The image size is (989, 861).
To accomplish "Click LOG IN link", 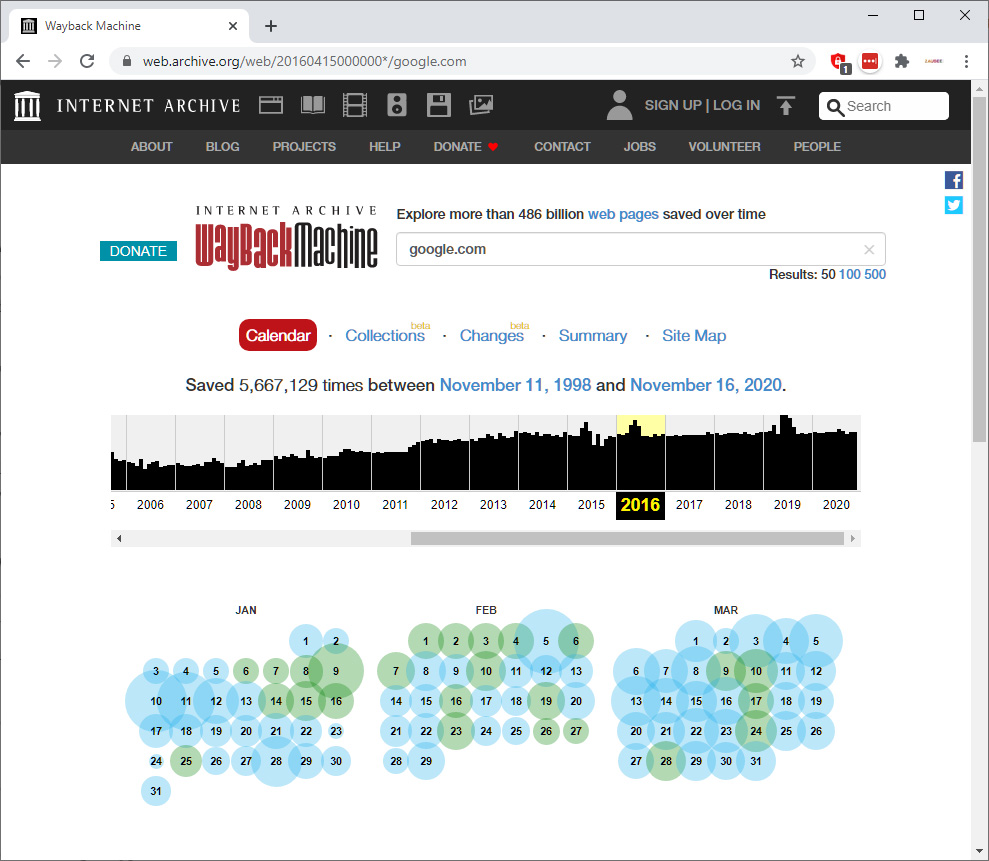I will 736,105.
